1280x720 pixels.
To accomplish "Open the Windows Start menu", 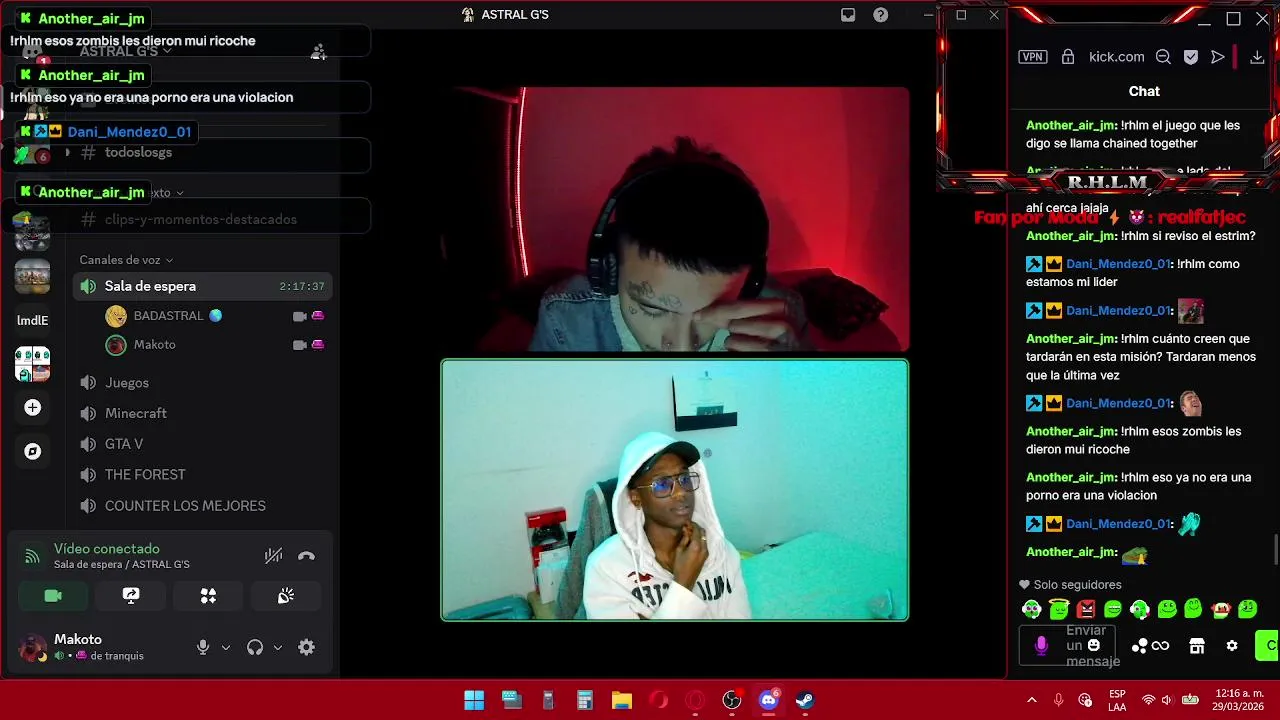I will point(474,700).
